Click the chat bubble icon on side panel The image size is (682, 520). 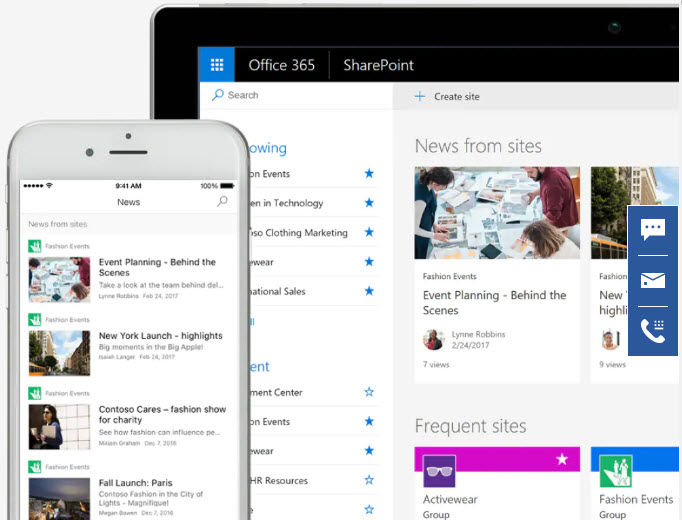pyautogui.click(x=653, y=230)
